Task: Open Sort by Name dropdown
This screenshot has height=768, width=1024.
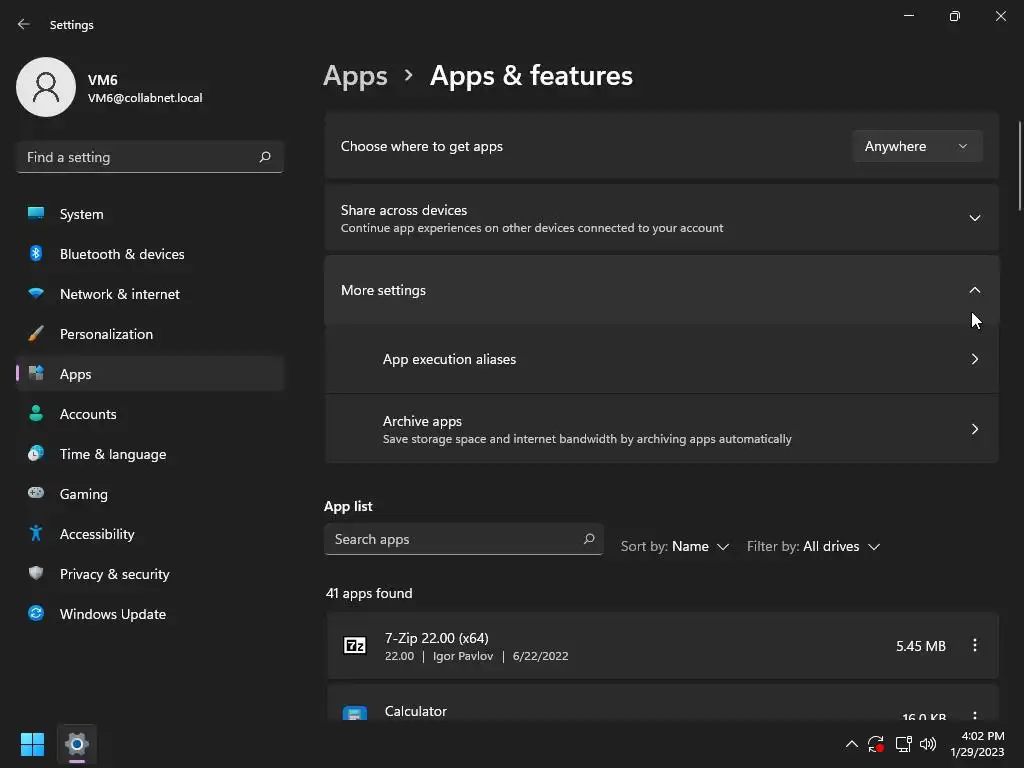Action: 675,546
